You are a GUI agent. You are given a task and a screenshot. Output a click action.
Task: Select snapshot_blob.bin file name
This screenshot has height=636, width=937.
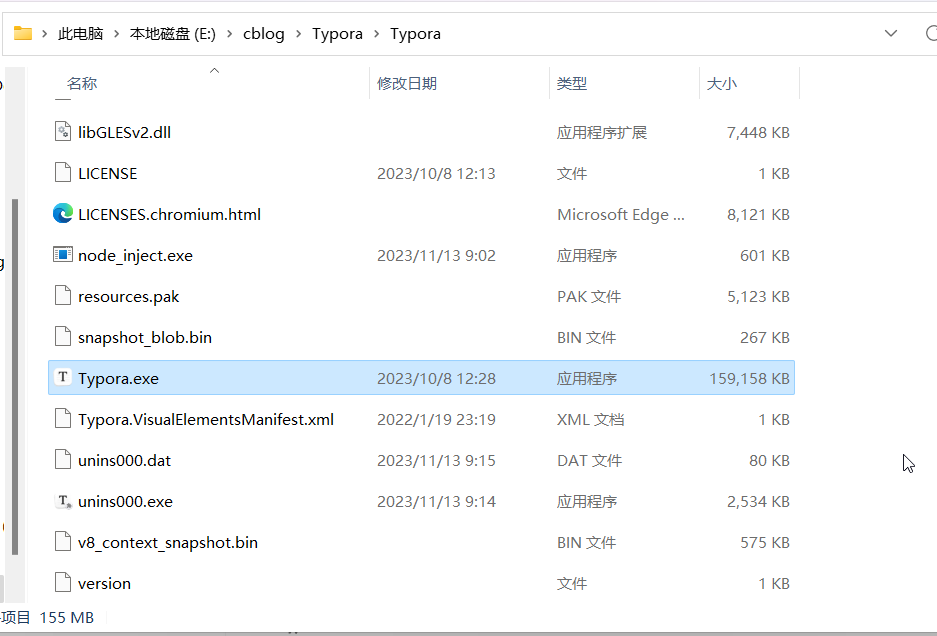[x=145, y=337]
